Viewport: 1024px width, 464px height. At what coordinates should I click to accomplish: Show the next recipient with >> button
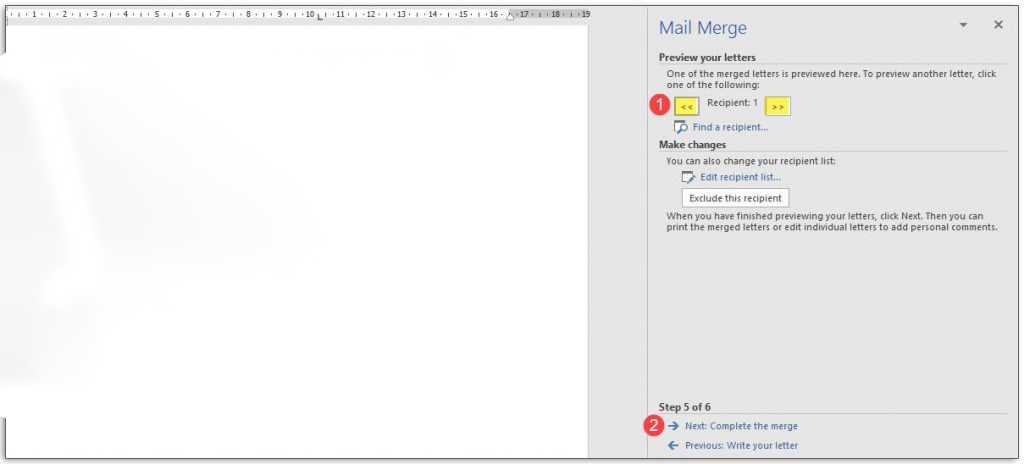[x=778, y=107]
